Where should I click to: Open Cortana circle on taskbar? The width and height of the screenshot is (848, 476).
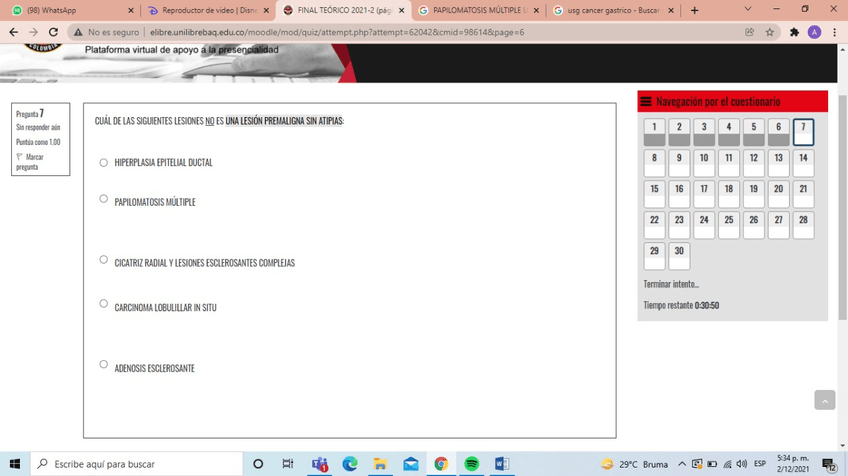pyautogui.click(x=258, y=464)
